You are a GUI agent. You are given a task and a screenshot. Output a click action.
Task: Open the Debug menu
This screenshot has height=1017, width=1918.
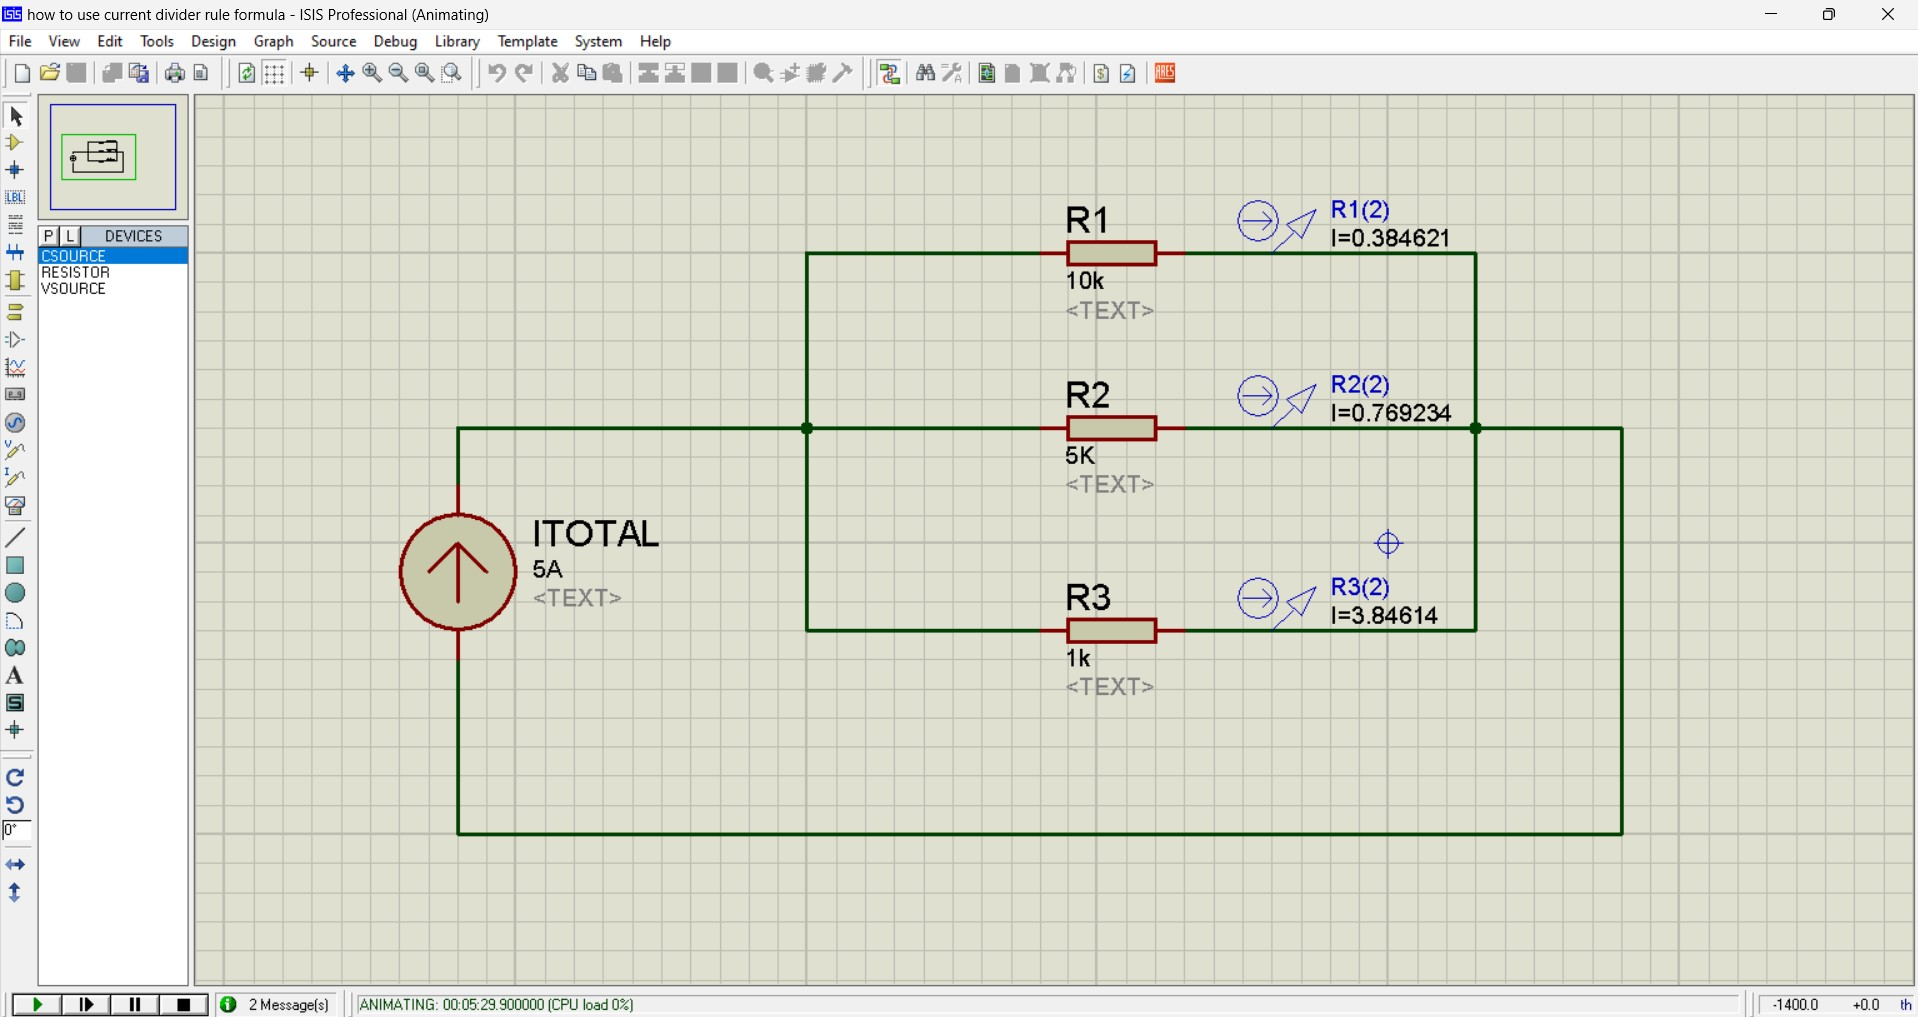click(x=395, y=41)
